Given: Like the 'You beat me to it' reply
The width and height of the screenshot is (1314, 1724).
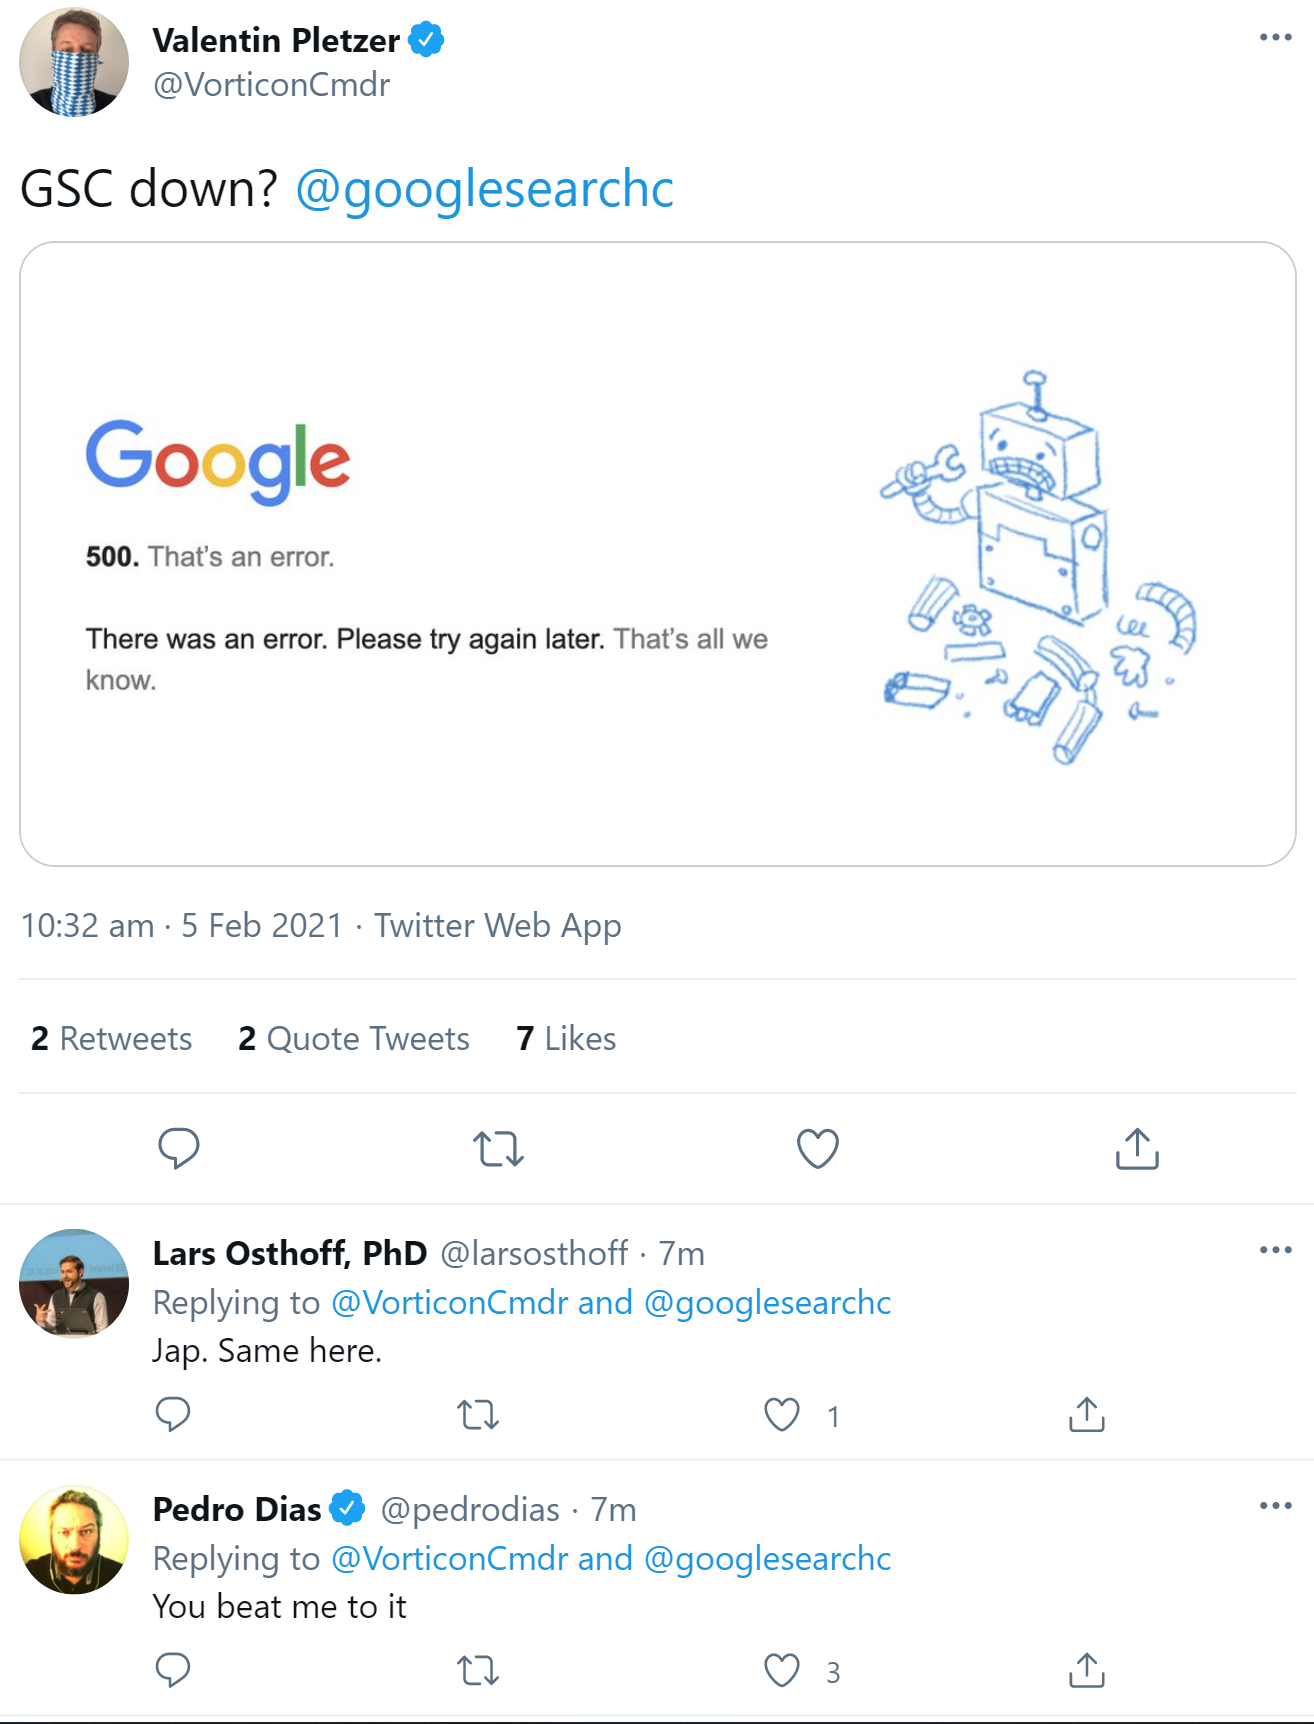Looking at the screenshot, I should [x=781, y=1668].
